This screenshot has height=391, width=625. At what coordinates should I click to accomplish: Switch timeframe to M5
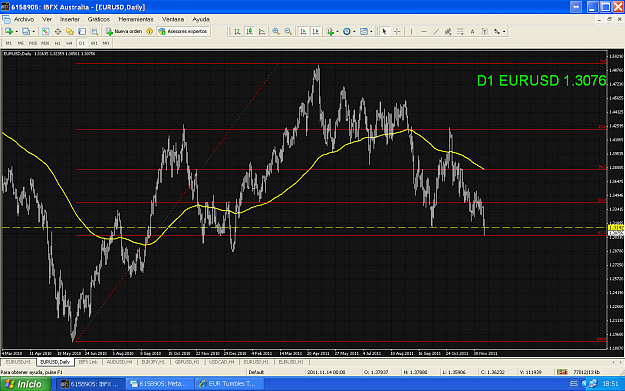pyautogui.click(x=21, y=43)
